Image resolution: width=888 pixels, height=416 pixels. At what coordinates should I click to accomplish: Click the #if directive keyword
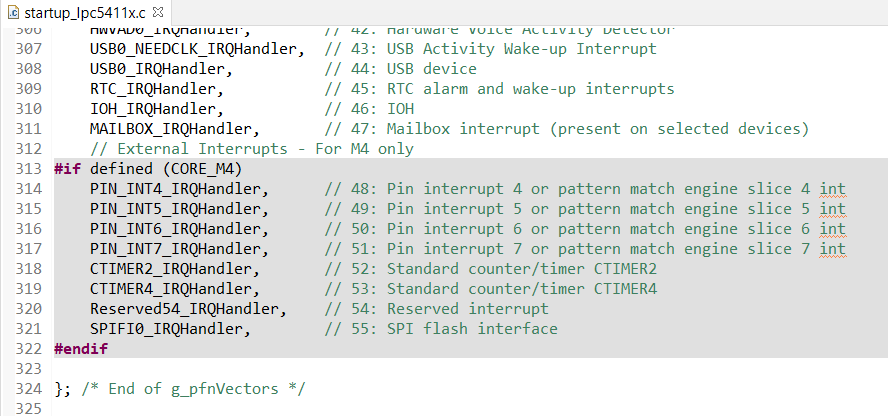coord(67,168)
